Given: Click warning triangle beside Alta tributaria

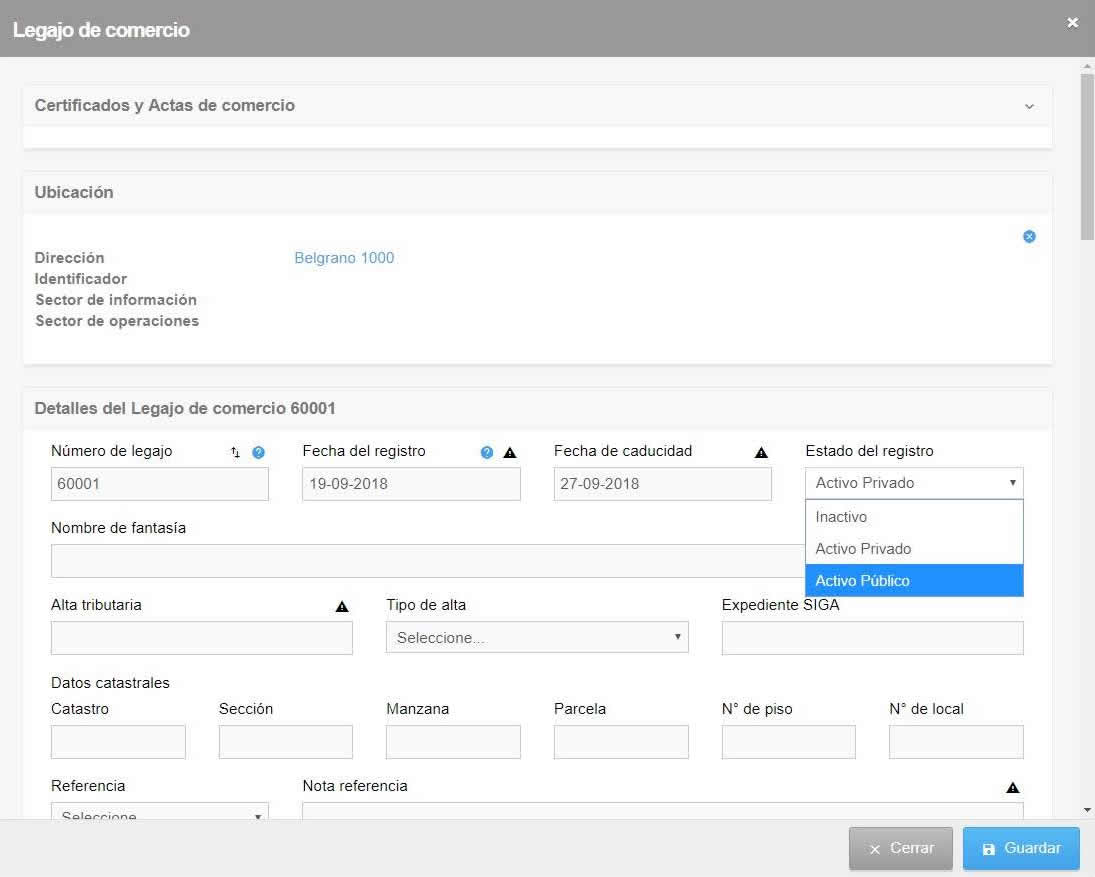Looking at the screenshot, I should pyautogui.click(x=341, y=606).
